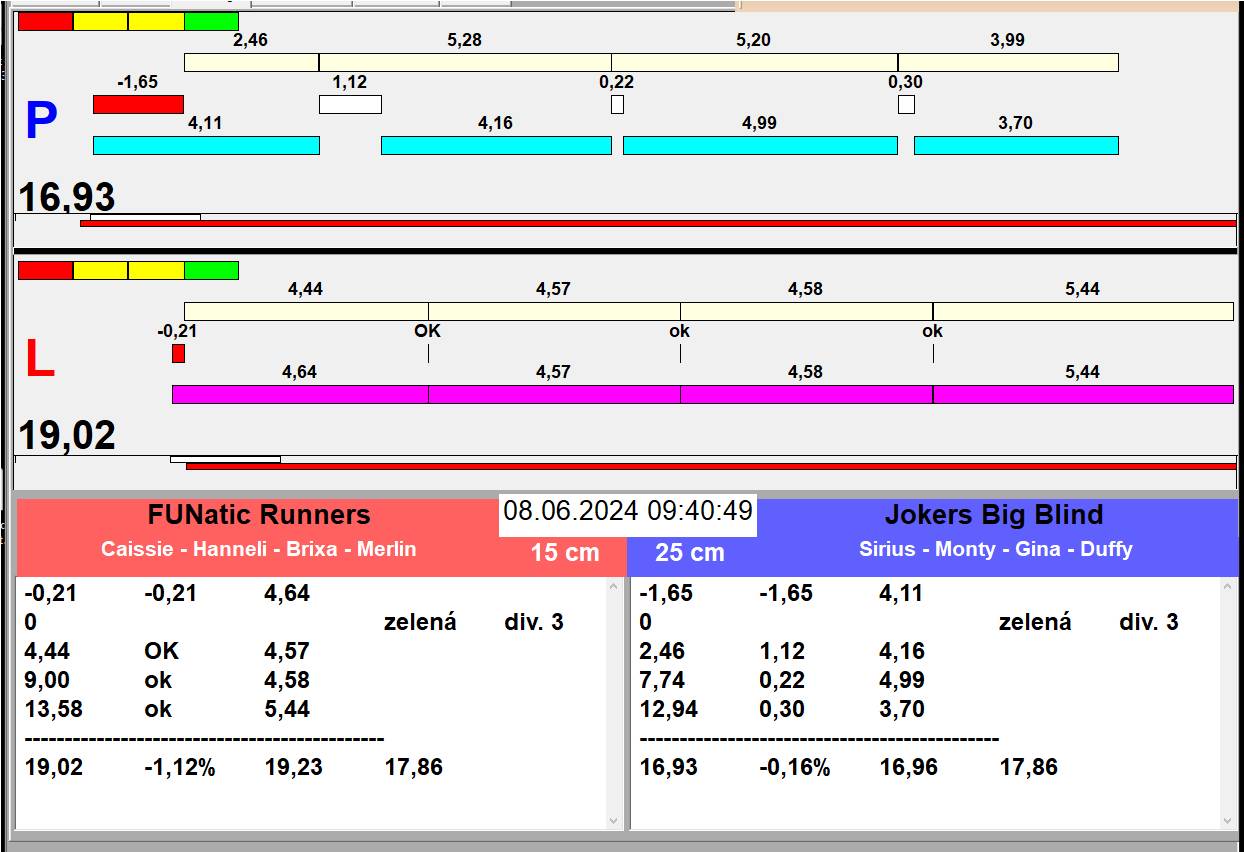The width and height of the screenshot is (1244, 852).
Task: Click the 16,93 total time in lane P
Action: [x=67, y=197]
